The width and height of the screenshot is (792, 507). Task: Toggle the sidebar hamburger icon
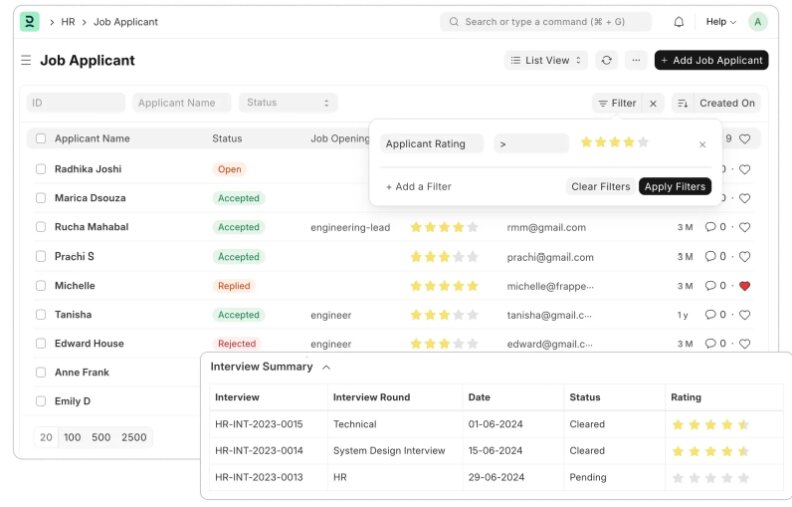click(x=26, y=61)
